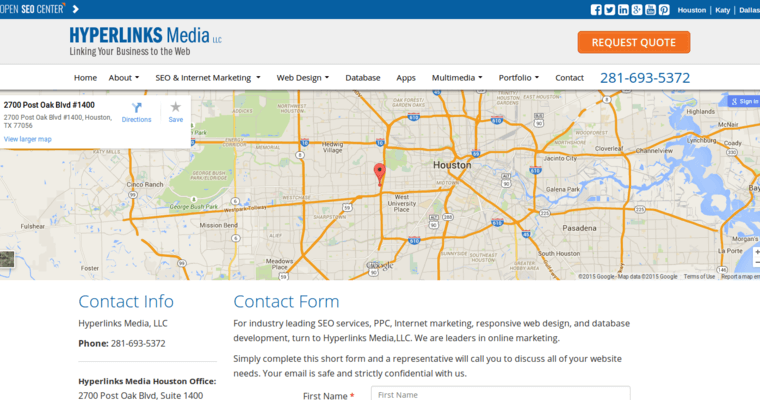Expand SEO & Internet Marketing dropdown
The image size is (760, 400).
(x=207, y=77)
